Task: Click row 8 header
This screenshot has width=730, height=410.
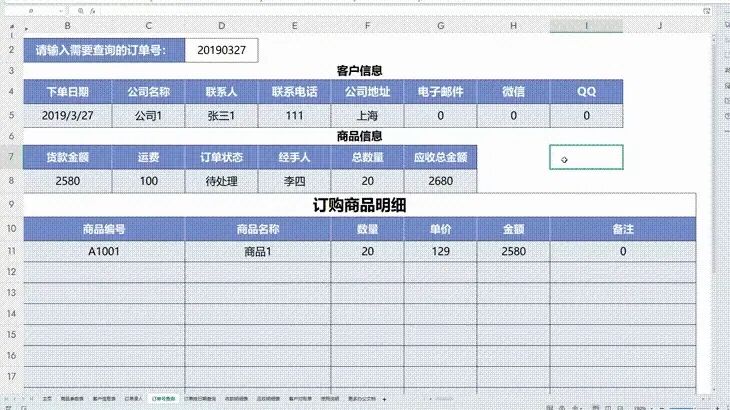Action: tap(10, 181)
